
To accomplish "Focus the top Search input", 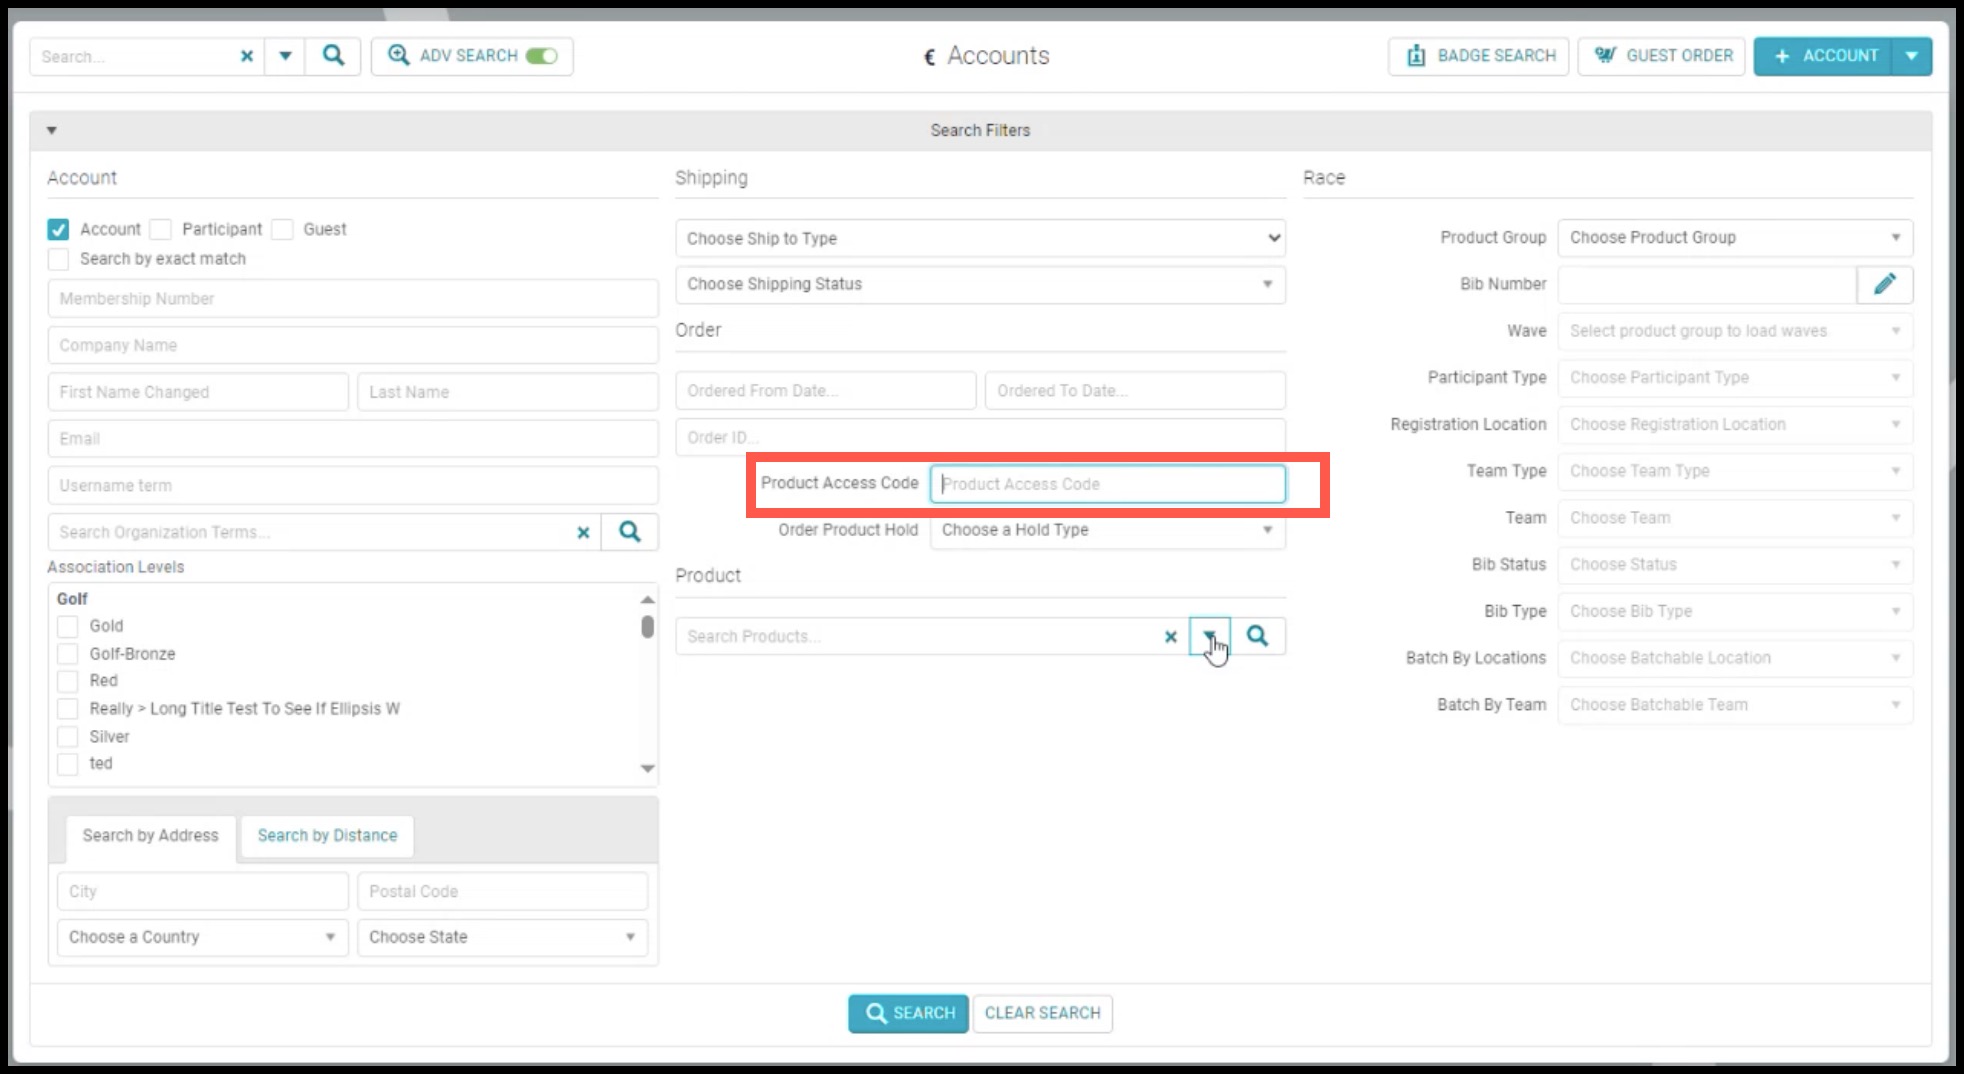I will 135,57.
